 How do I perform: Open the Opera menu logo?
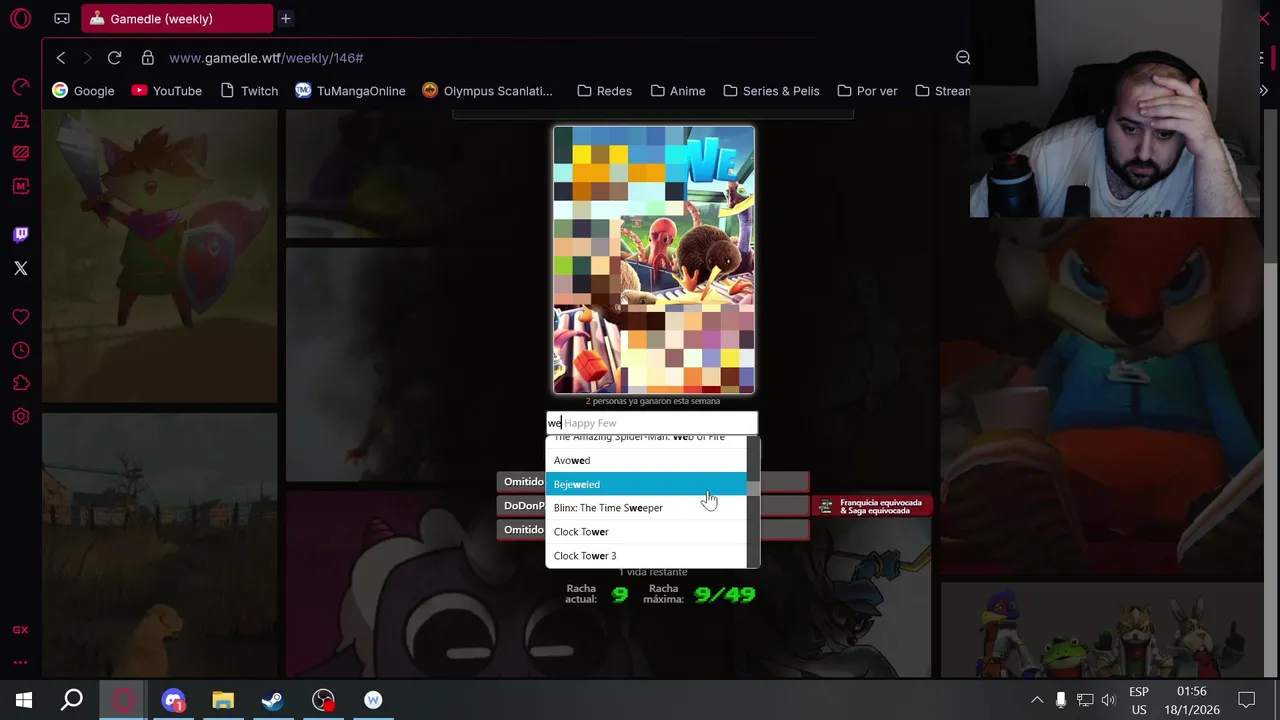click(20, 18)
